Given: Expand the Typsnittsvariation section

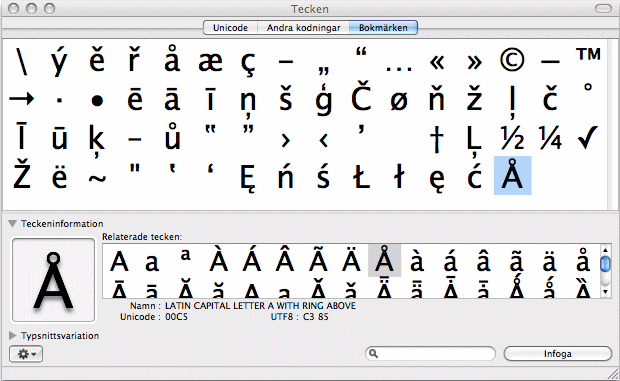Looking at the screenshot, I should click(x=13, y=336).
